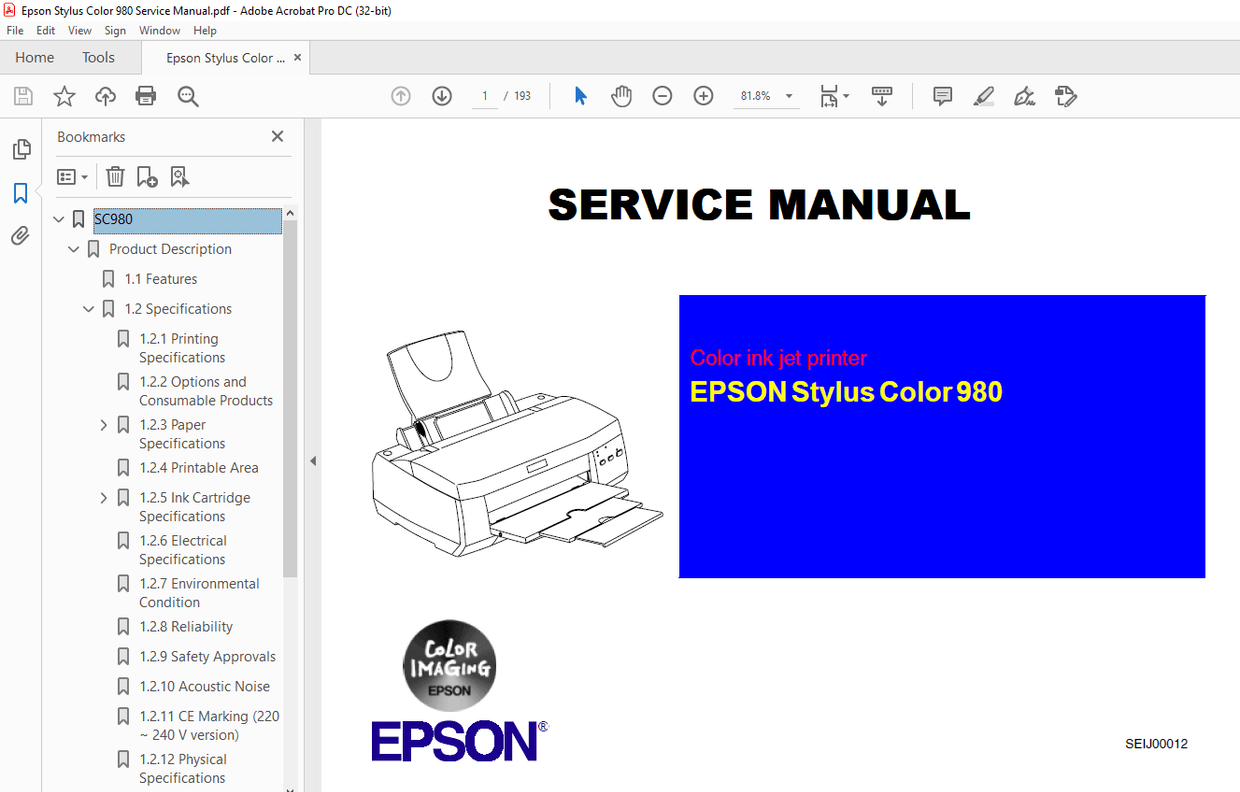Image resolution: width=1240 pixels, height=792 pixels.
Task: Click bookmarks scrollbar up arrow
Action: tap(290, 213)
